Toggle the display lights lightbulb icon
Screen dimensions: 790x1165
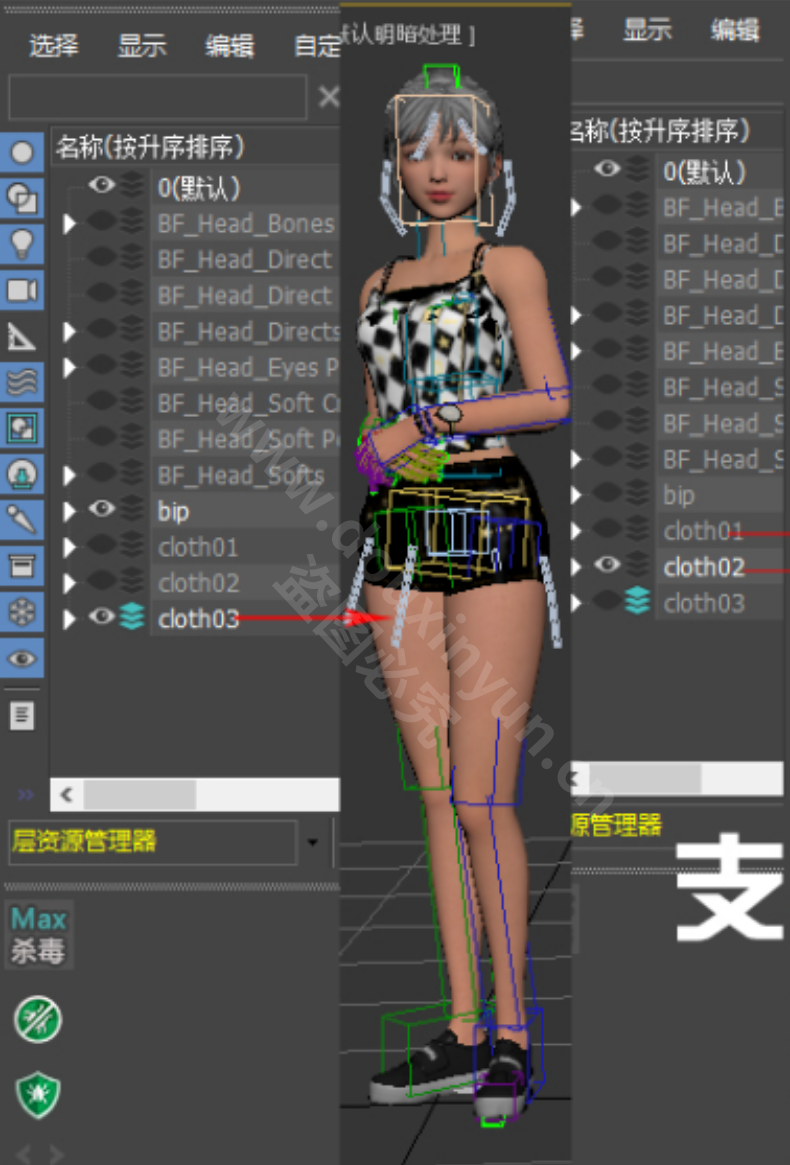22,244
